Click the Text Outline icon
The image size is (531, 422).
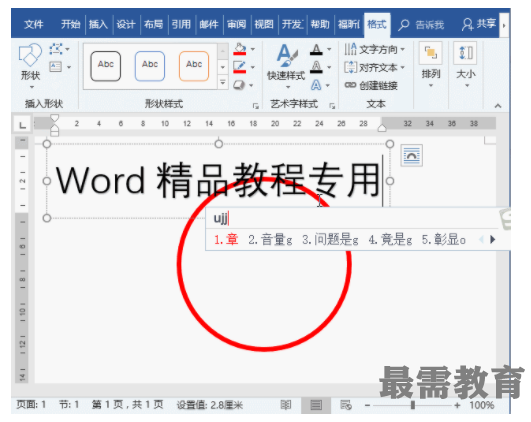(316, 67)
